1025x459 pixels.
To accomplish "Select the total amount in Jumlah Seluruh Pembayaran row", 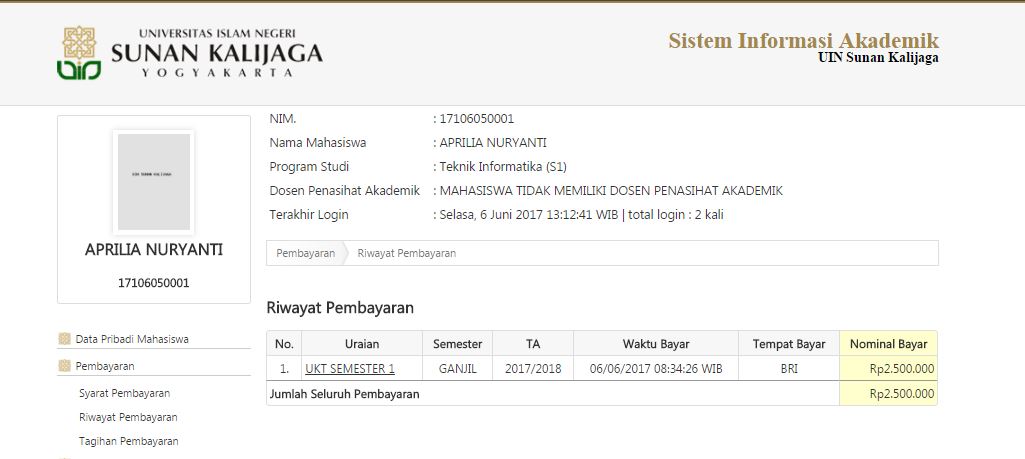I will click(x=901, y=394).
